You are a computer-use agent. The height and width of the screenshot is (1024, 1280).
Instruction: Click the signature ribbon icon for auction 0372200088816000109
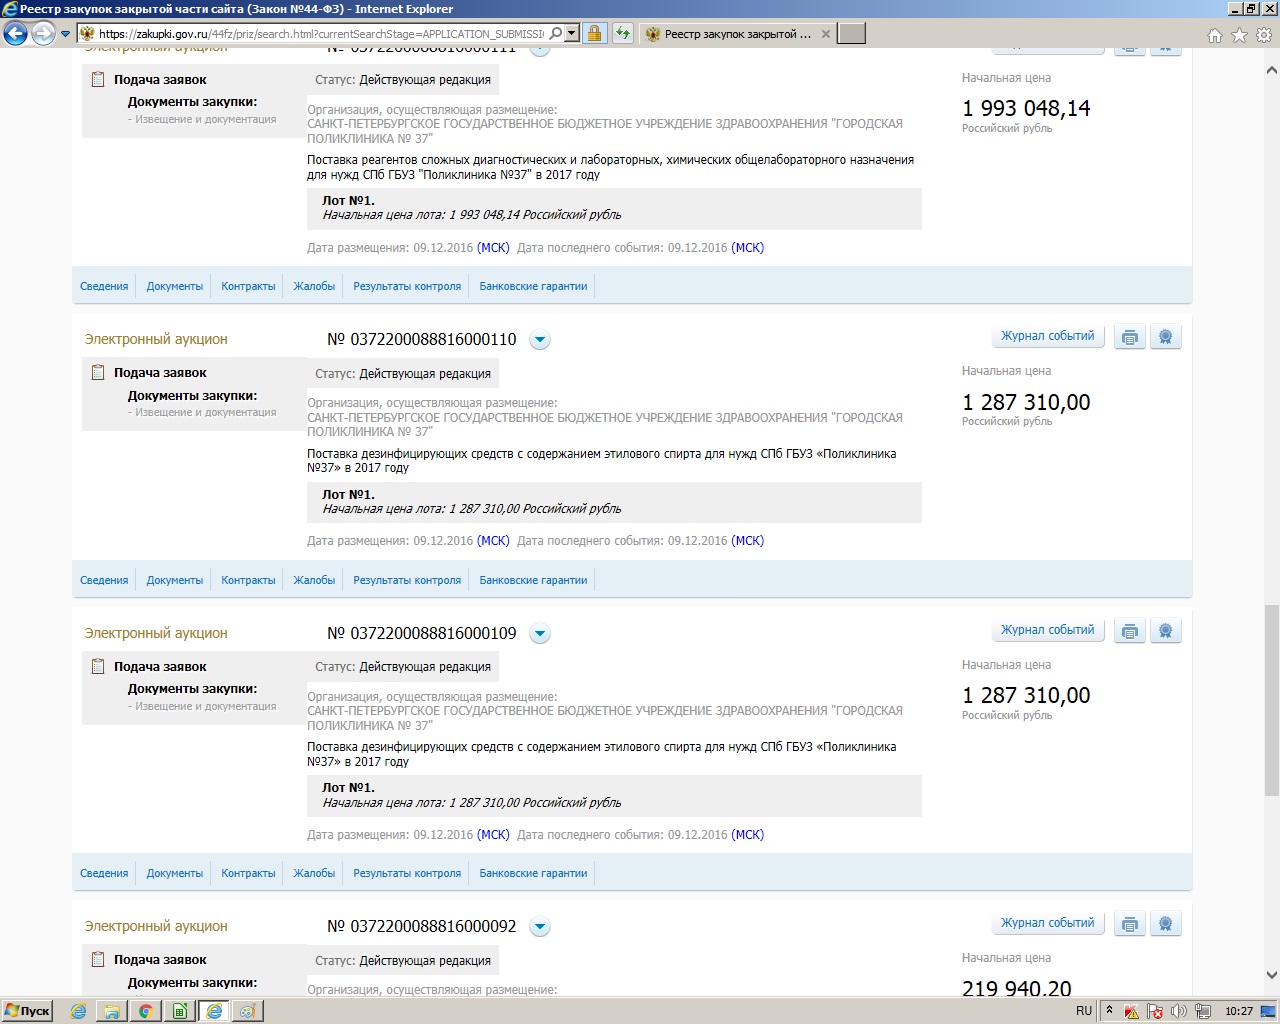(1166, 631)
